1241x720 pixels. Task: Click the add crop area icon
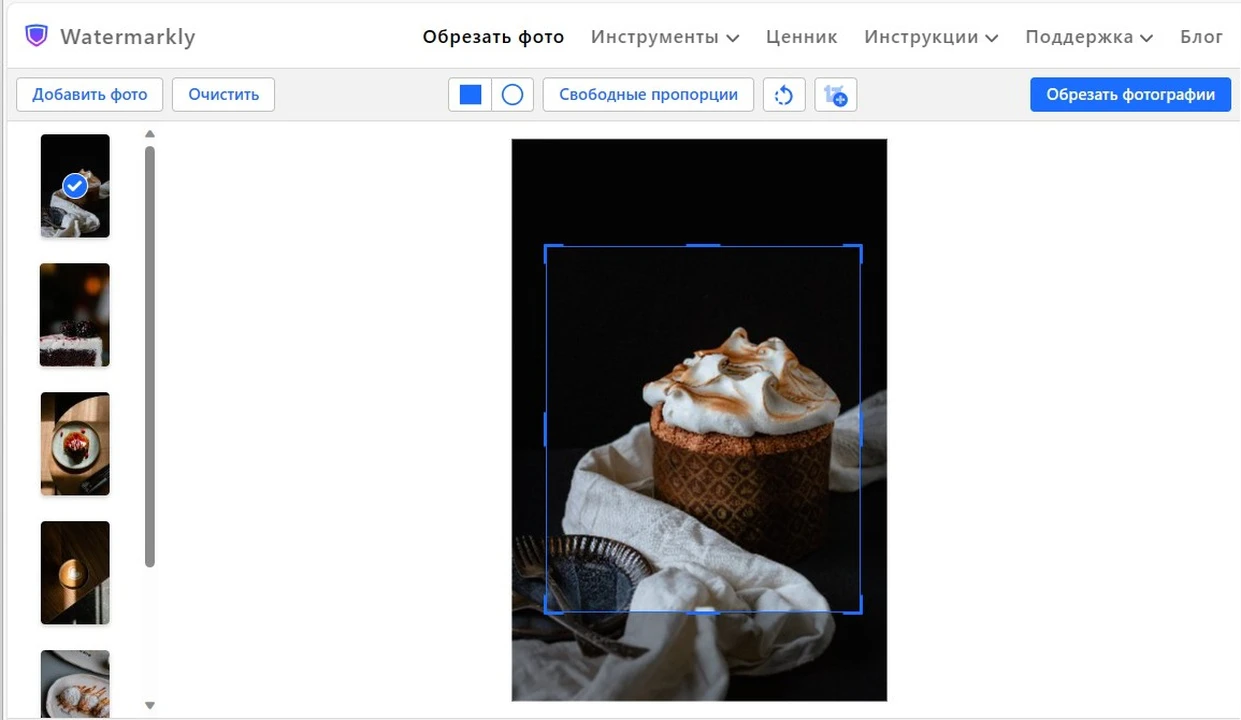pos(835,95)
